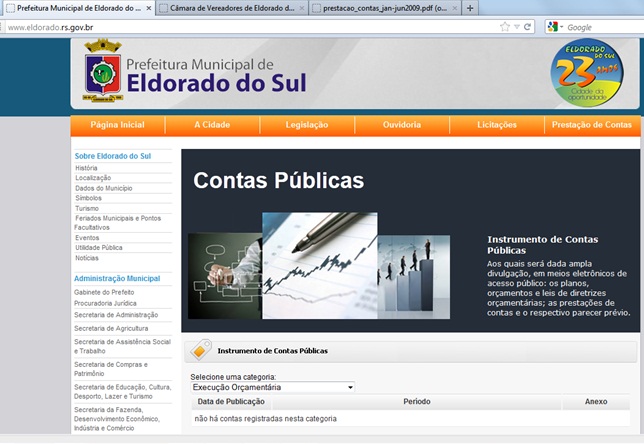Open the Administração Municipal heading link
The height and width of the screenshot is (444, 644).
point(117,278)
